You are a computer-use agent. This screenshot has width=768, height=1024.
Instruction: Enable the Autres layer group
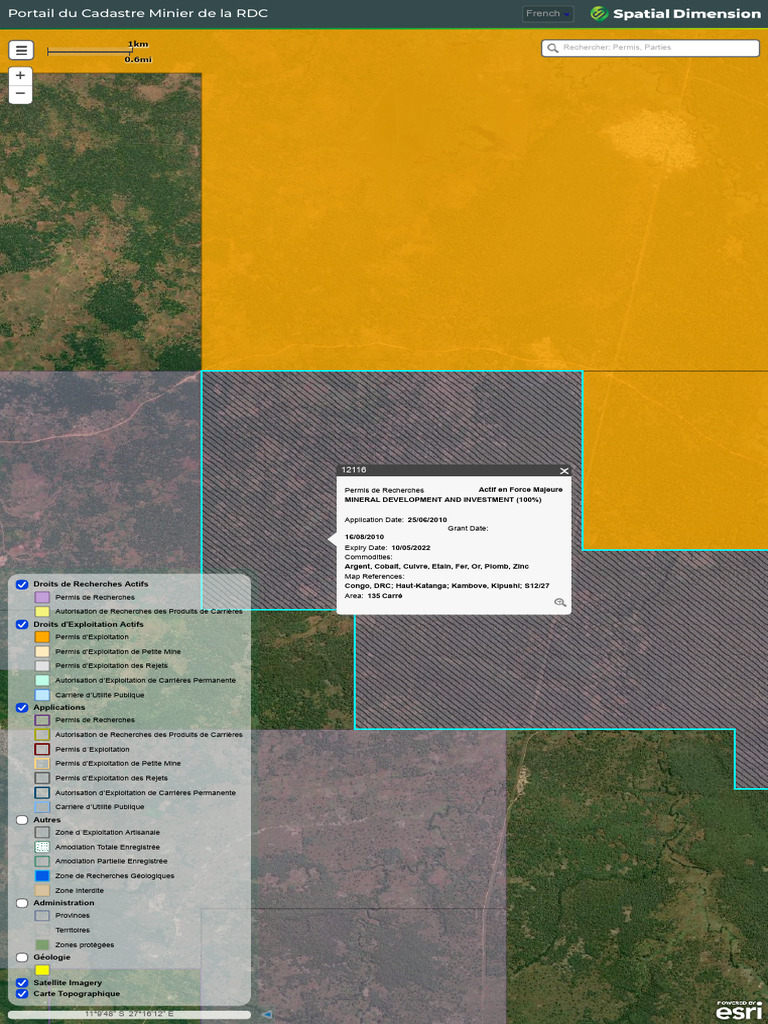click(22, 820)
